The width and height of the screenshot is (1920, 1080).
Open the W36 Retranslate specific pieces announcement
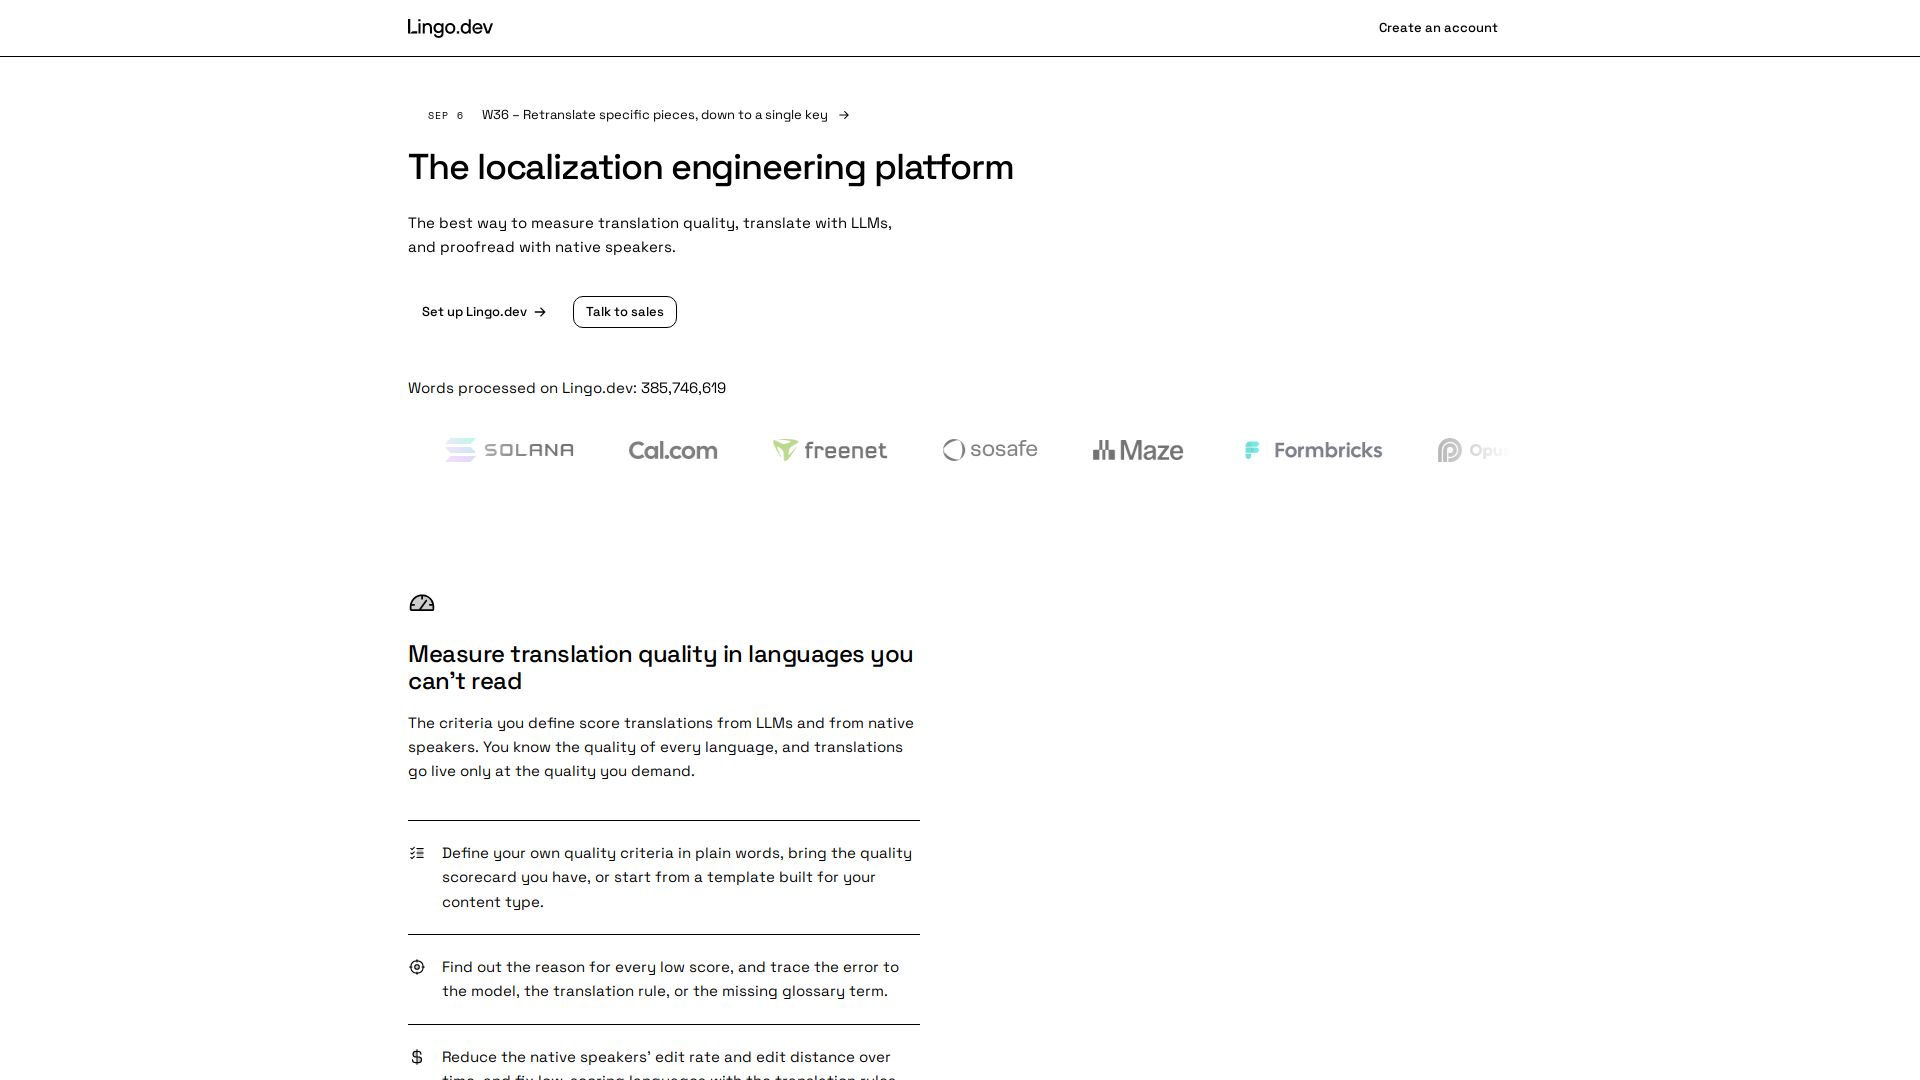click(x=638, y=115)
